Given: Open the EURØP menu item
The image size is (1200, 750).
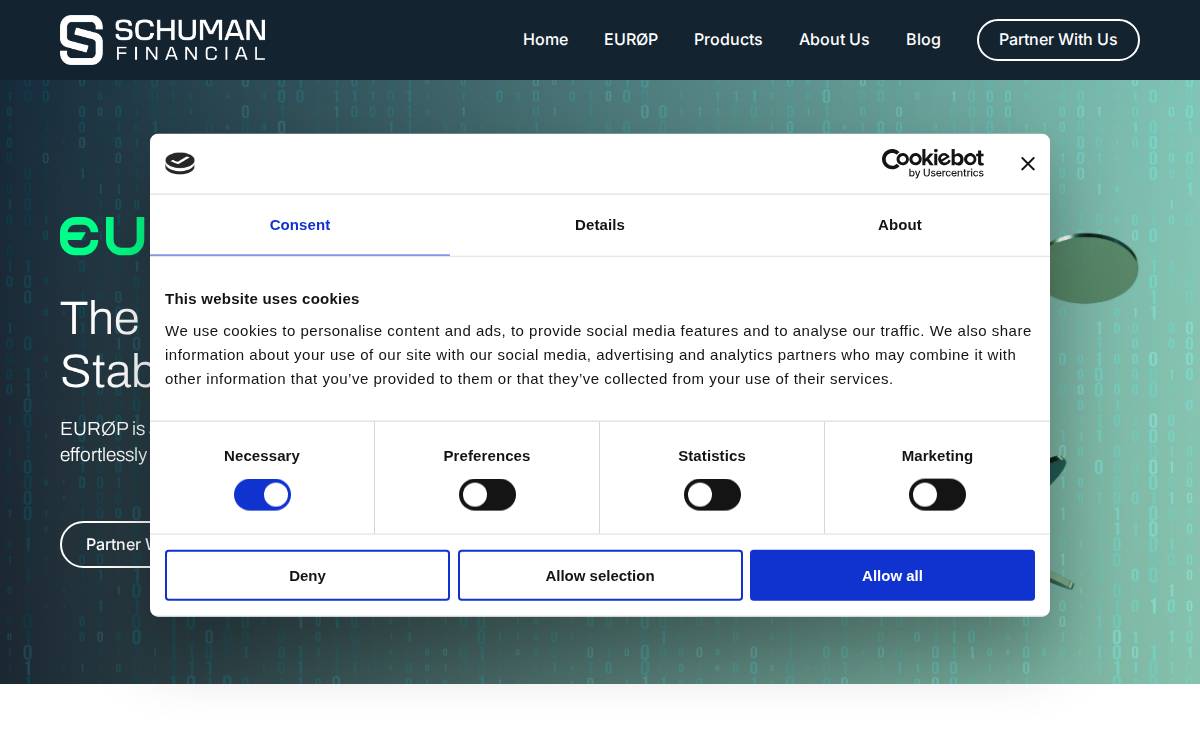Looking at the screenshot, I should coord(631,40).
